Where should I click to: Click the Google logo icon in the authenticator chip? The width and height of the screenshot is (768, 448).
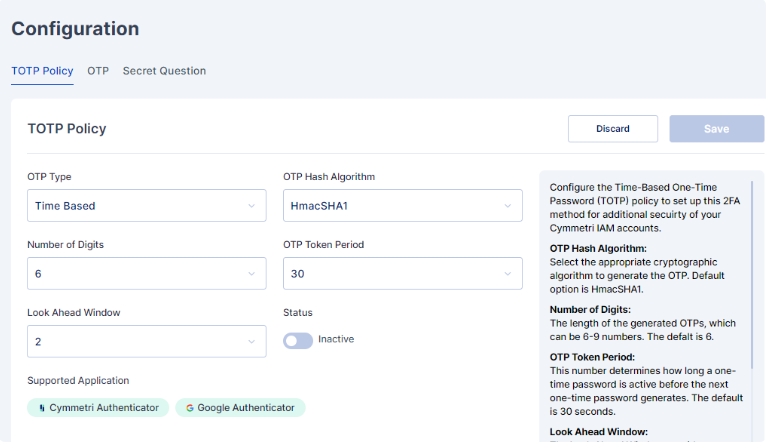click(190, 408)
